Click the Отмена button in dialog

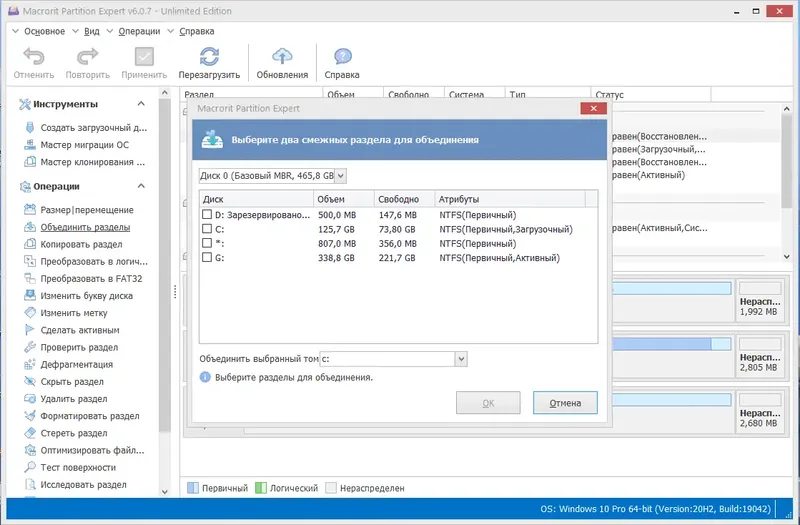(565, 403)
